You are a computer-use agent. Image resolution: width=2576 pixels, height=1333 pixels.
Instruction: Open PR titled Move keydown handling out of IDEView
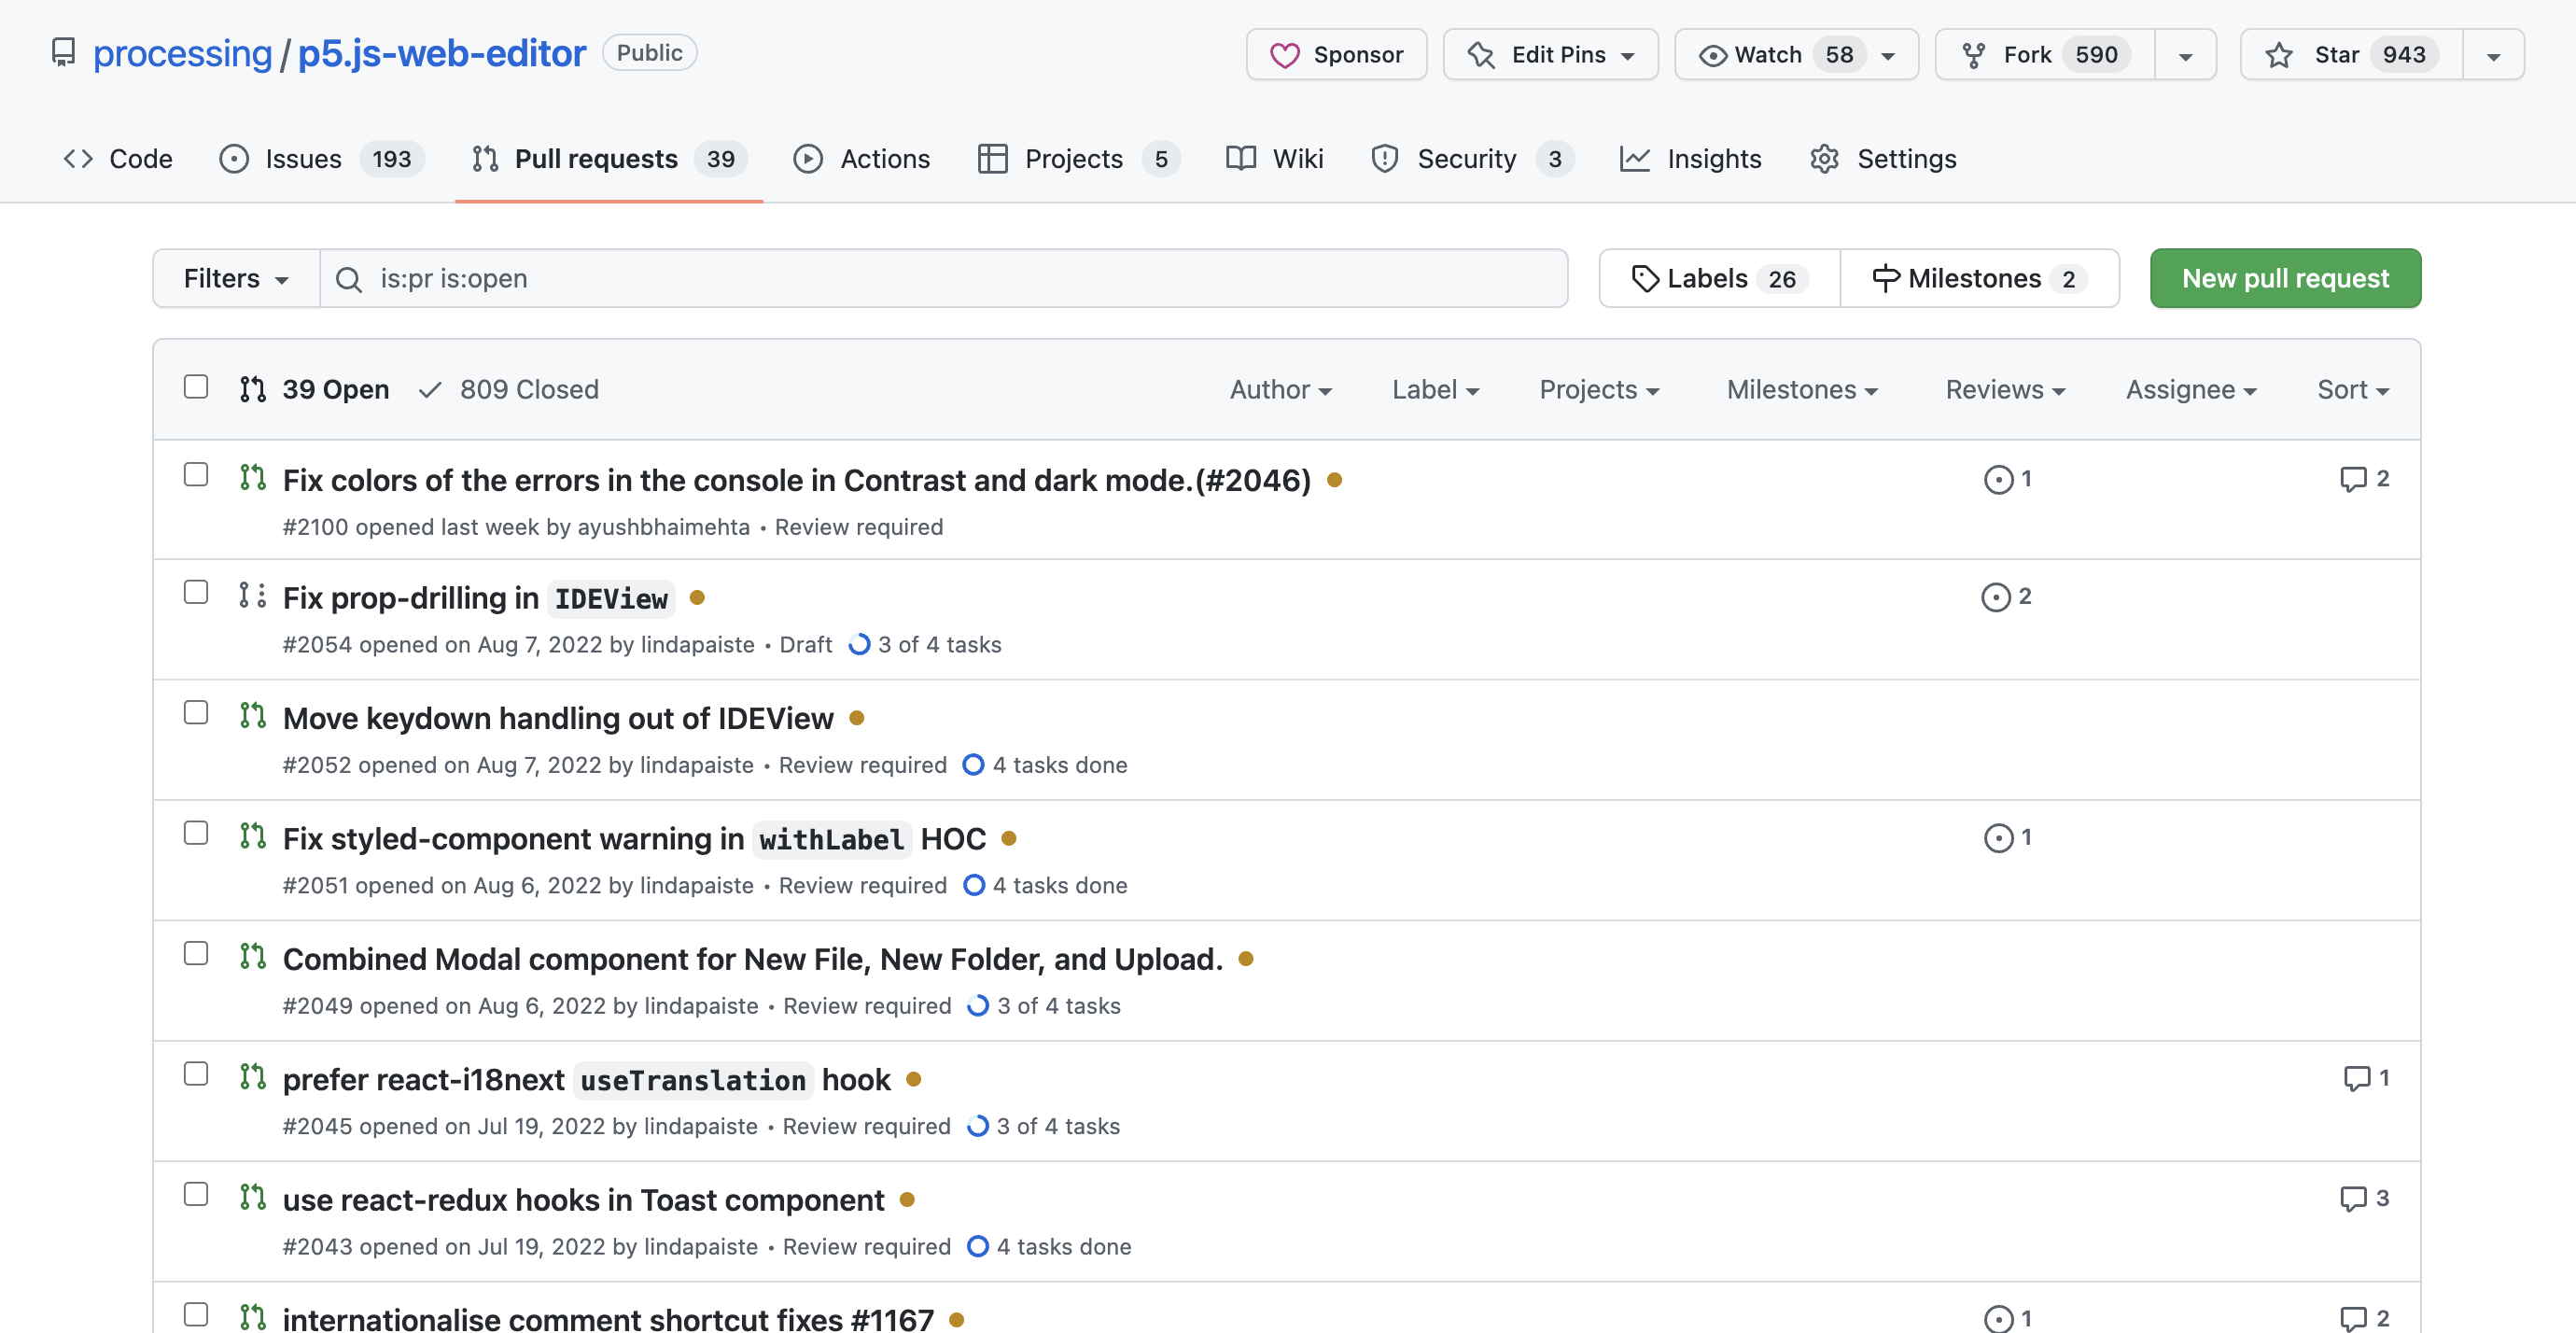point(558,718)
